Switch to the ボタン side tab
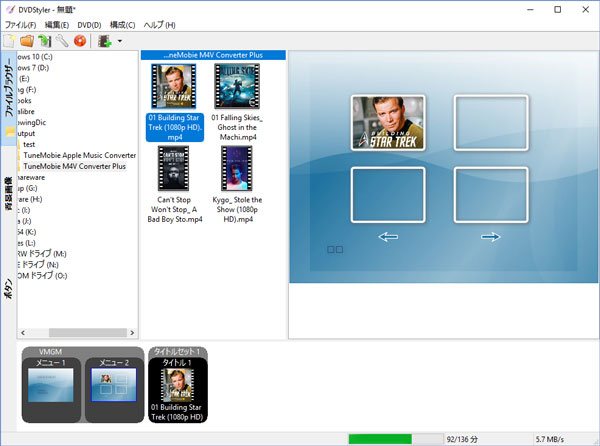600x446 pixels. pyautogui.click(x=8, y=289)
